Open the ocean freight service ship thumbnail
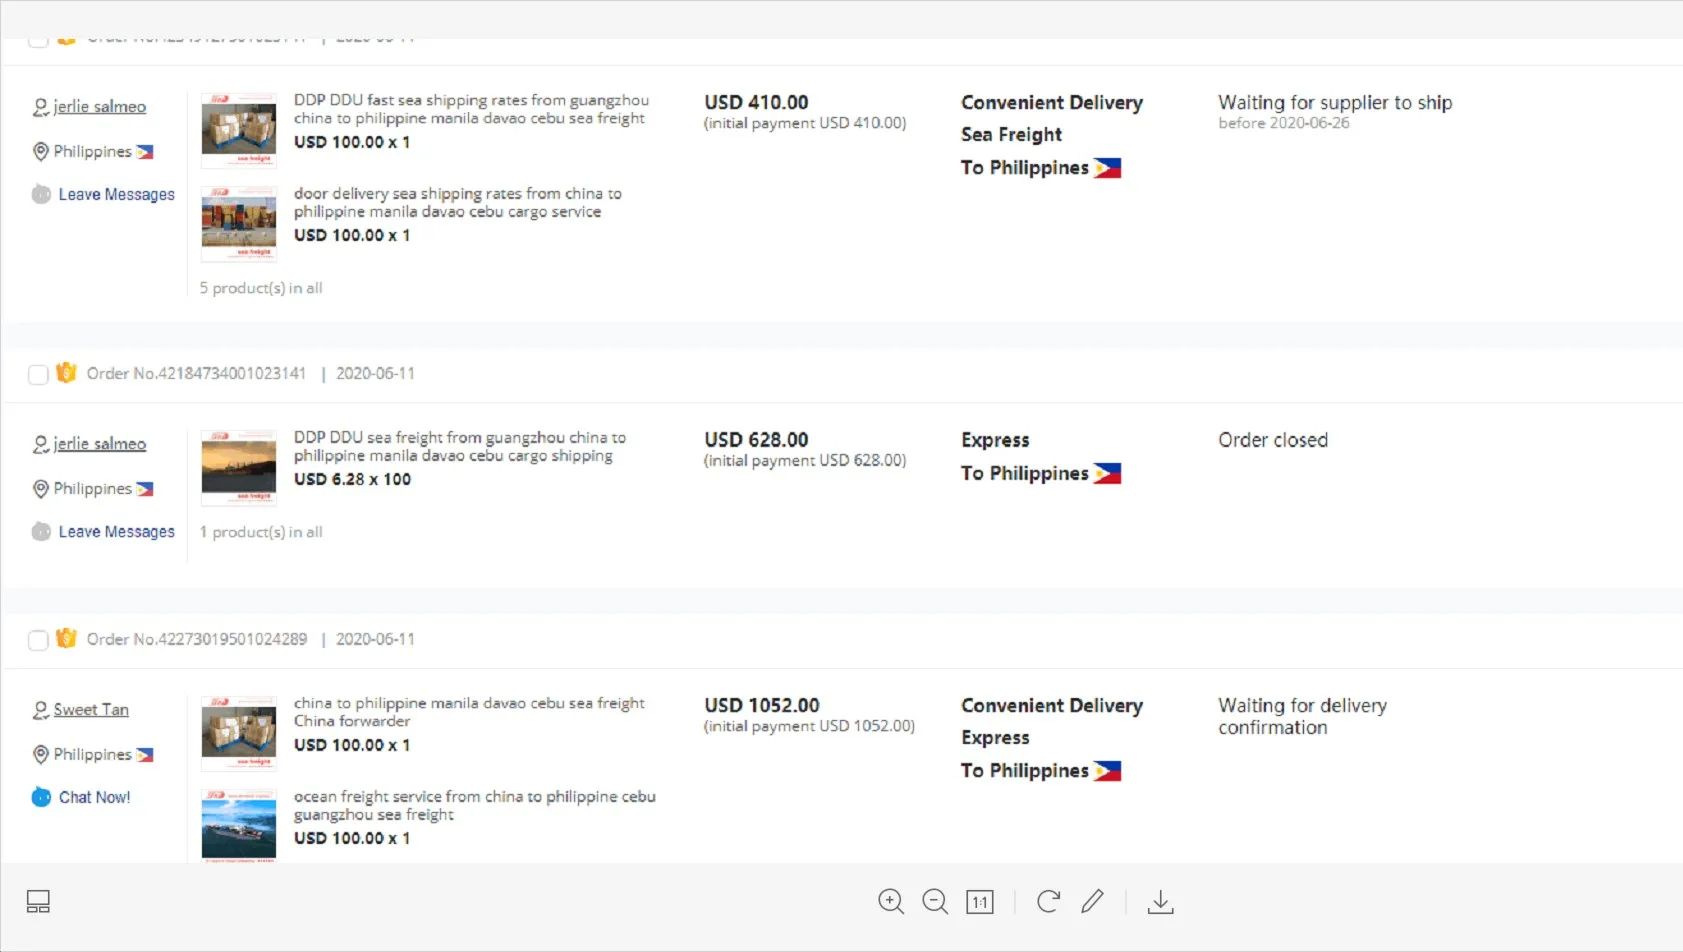The image size is (1683, 952). pos(239,825)
